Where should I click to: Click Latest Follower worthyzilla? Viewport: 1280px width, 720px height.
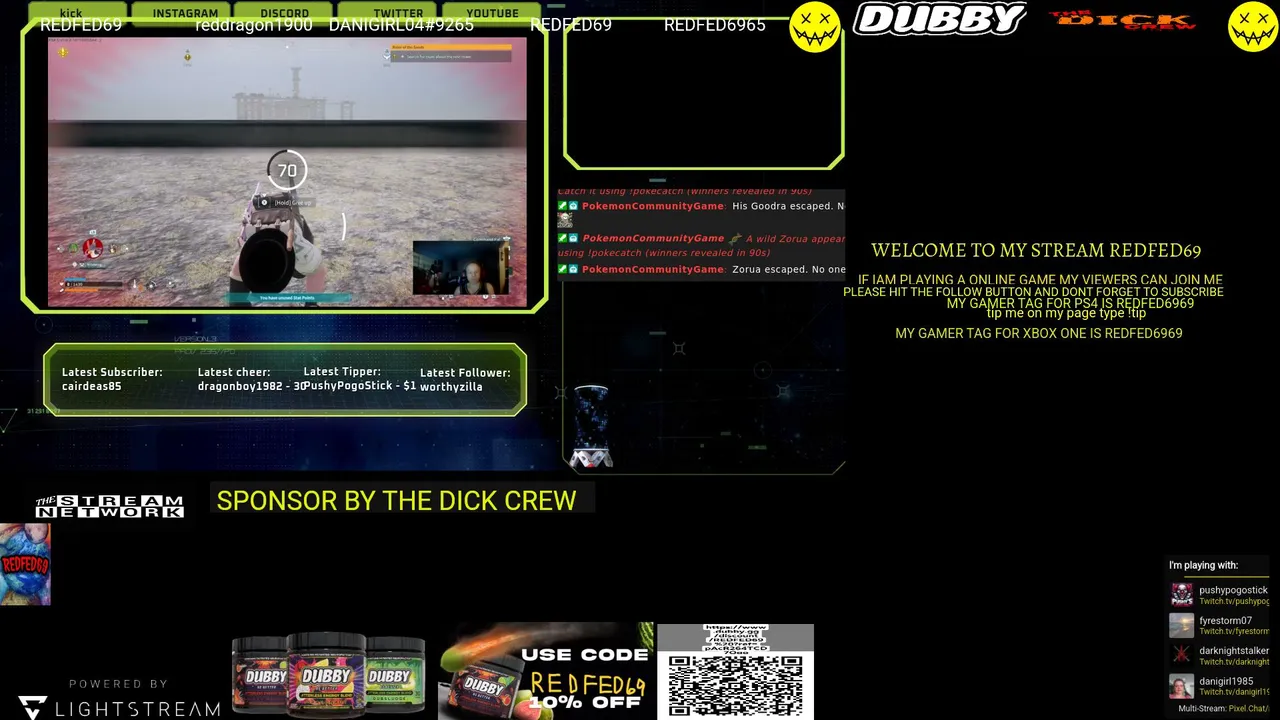click(465, 380)
